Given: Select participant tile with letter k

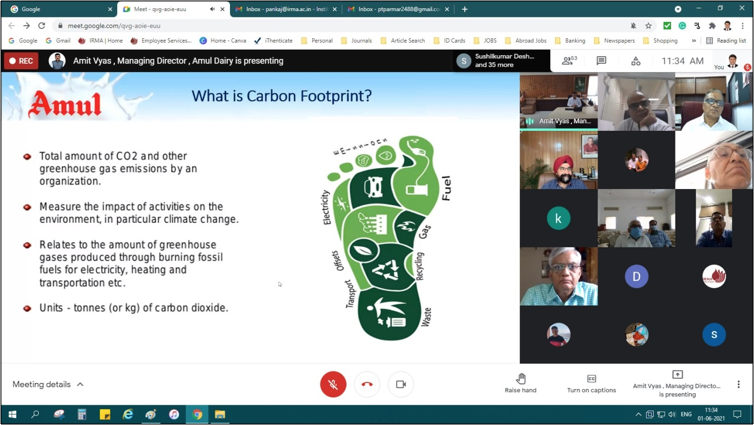Looking at the screenshot, I should point(558,218).
